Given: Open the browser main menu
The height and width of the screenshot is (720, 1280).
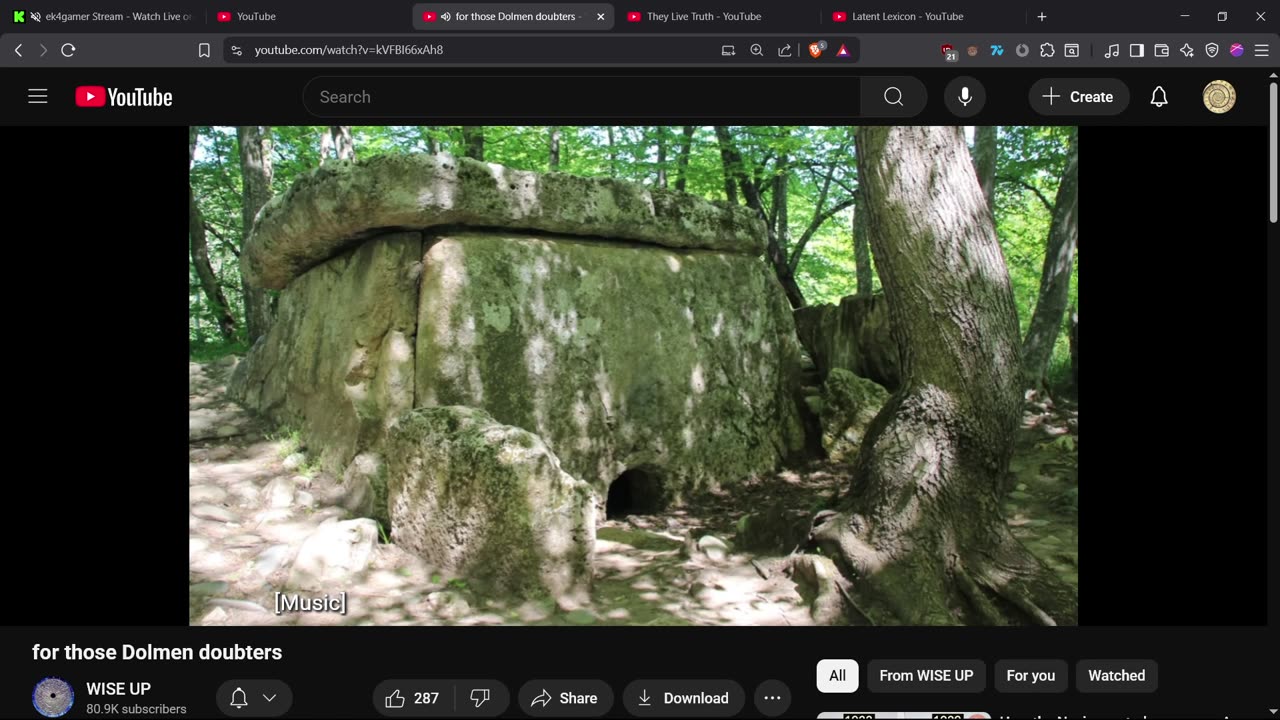Looking at the screenshot, I should (x=1262, y=50).
